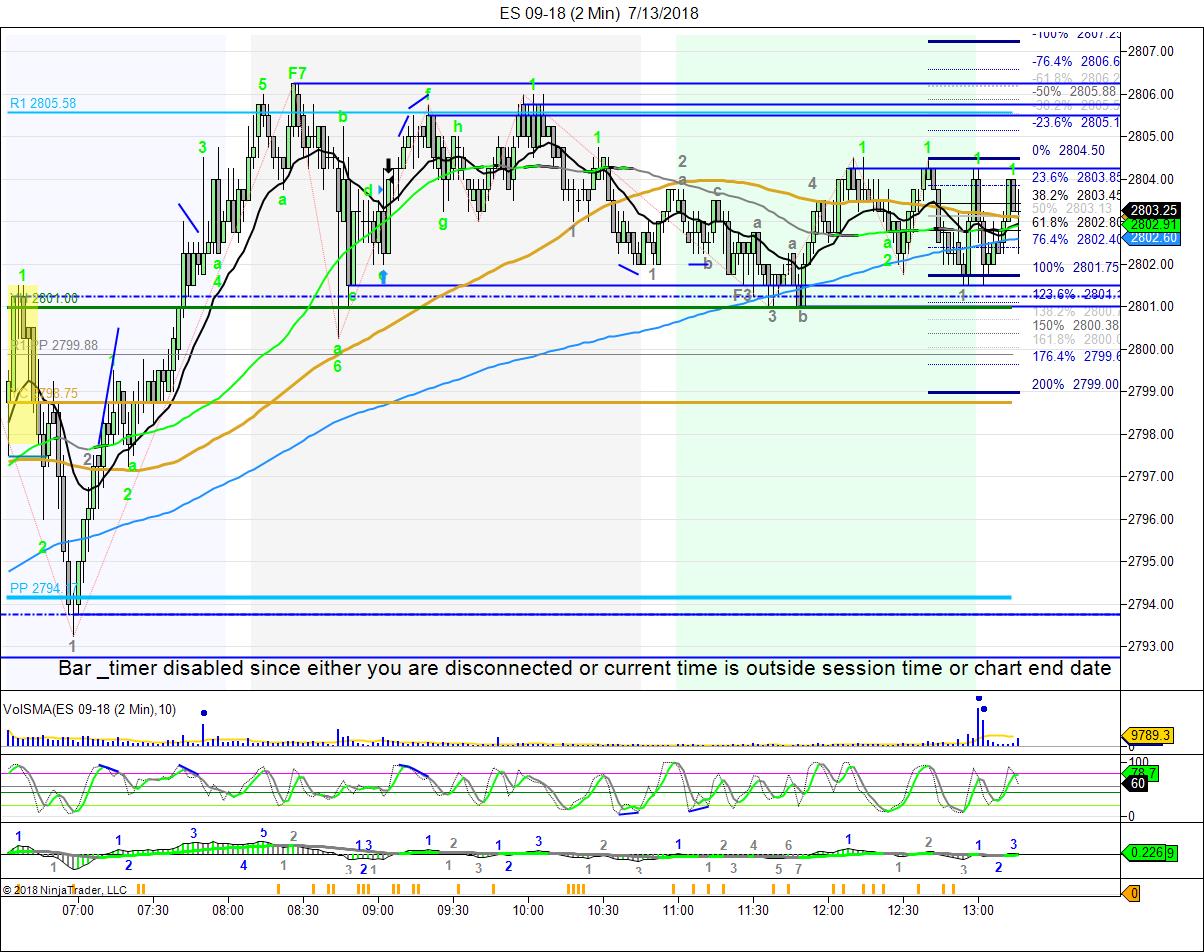The height and width of the screenshot is (952, 1204).
Task: Select the green F7 wave label
Action: (297, 73)
